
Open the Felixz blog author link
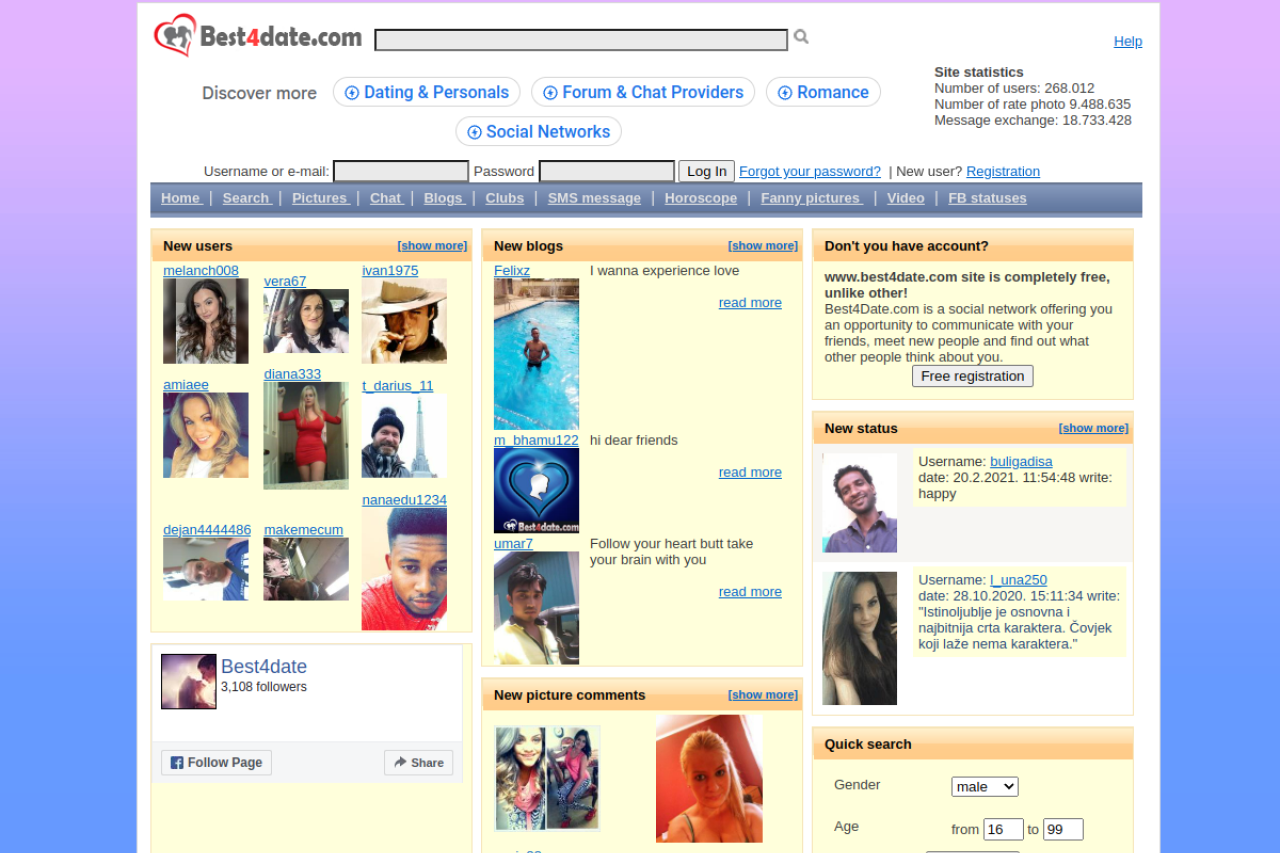[x=512, y=270]
